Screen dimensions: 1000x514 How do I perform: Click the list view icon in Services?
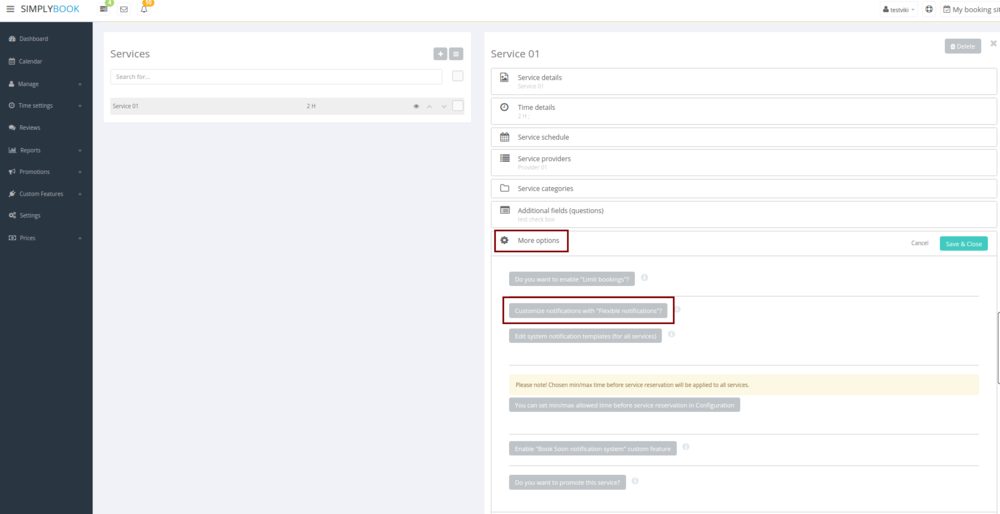[x=456, y=54]
